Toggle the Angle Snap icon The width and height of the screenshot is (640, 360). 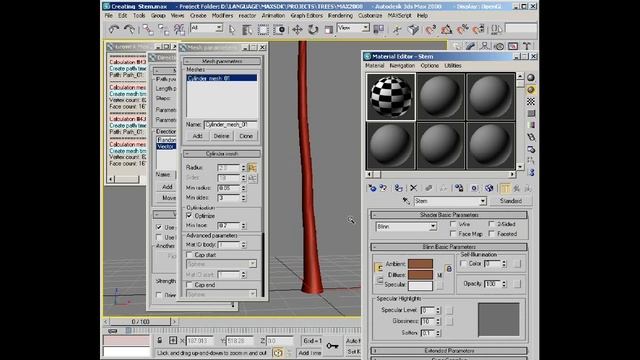447,29
